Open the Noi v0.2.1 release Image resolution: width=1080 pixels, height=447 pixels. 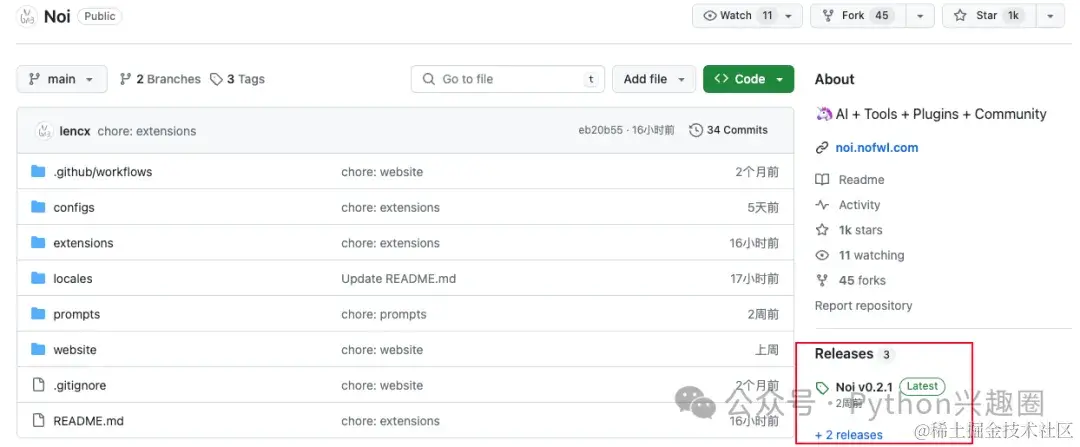(x=864, y=387)
